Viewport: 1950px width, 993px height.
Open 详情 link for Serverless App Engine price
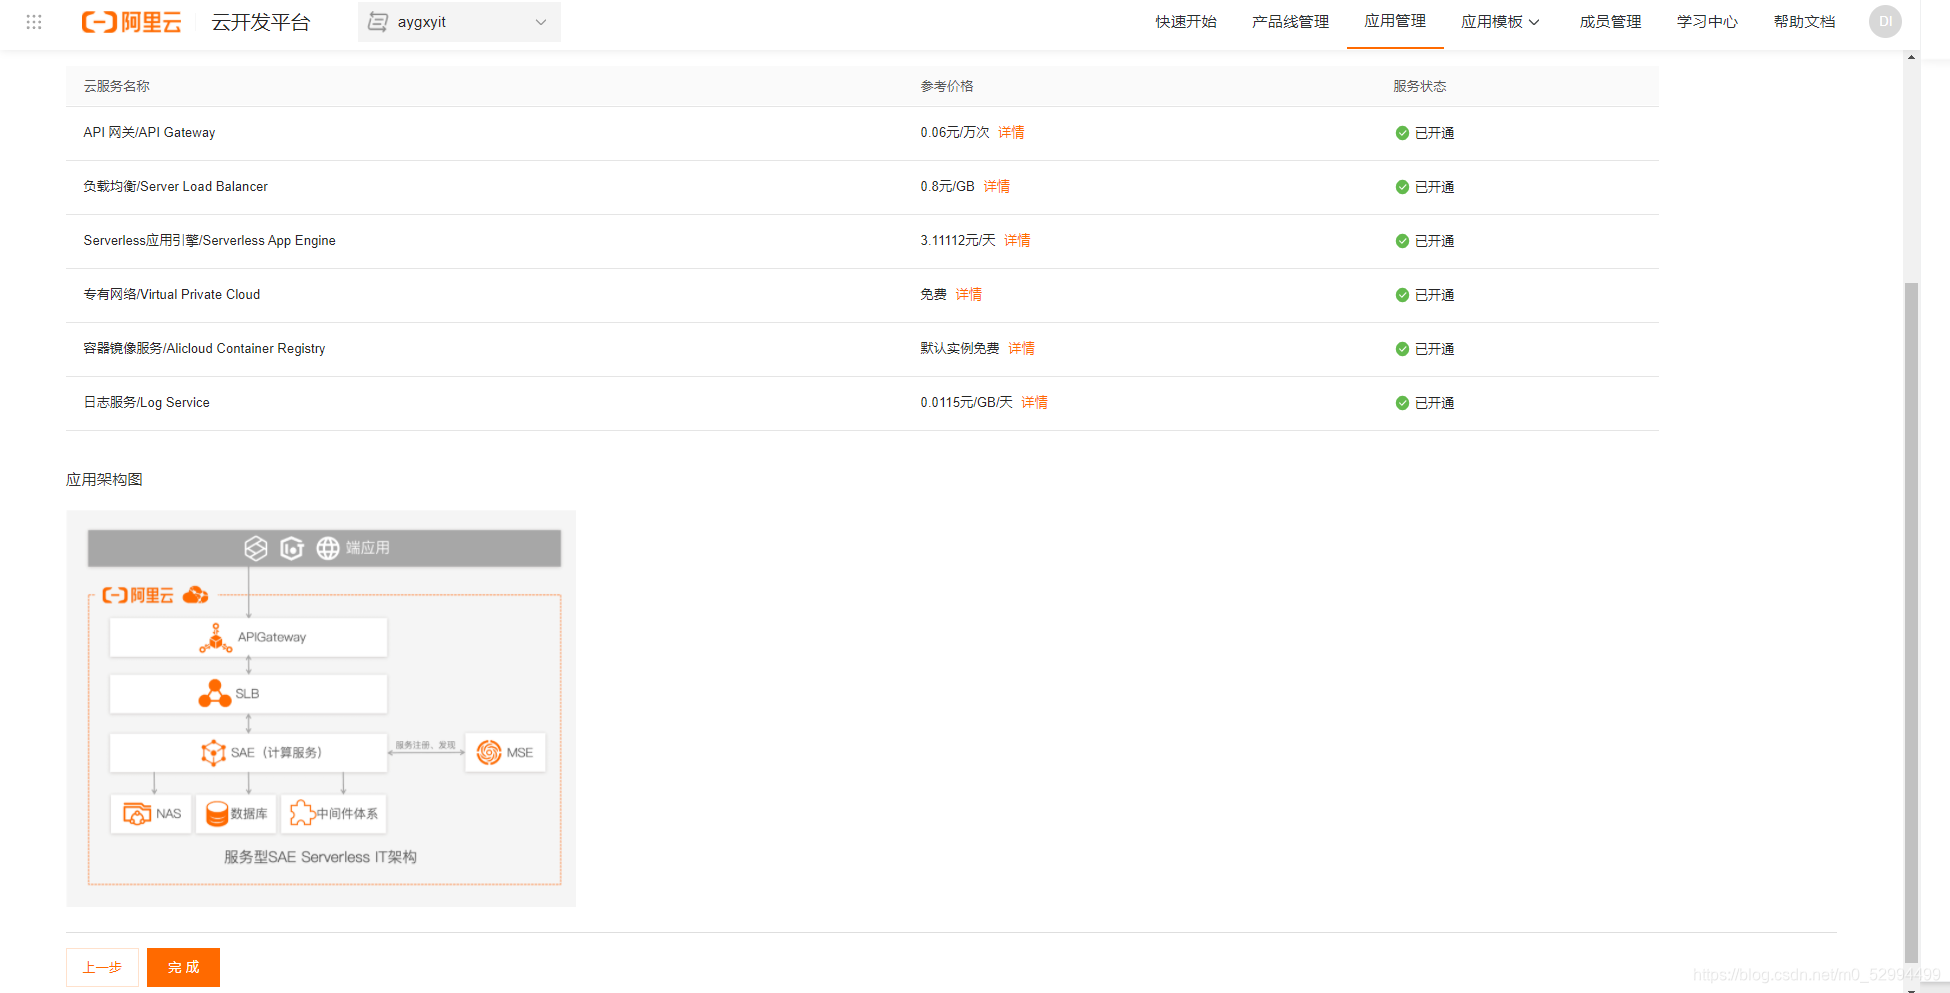1017,240
